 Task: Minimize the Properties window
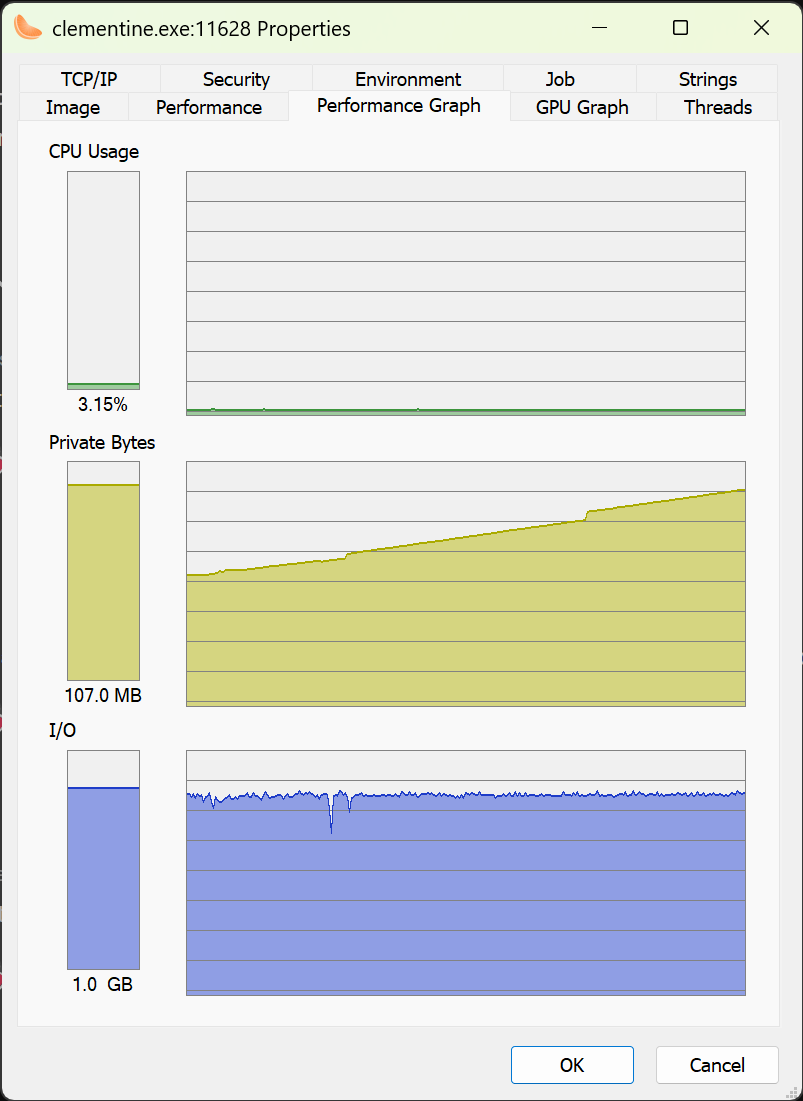point(599,28)
